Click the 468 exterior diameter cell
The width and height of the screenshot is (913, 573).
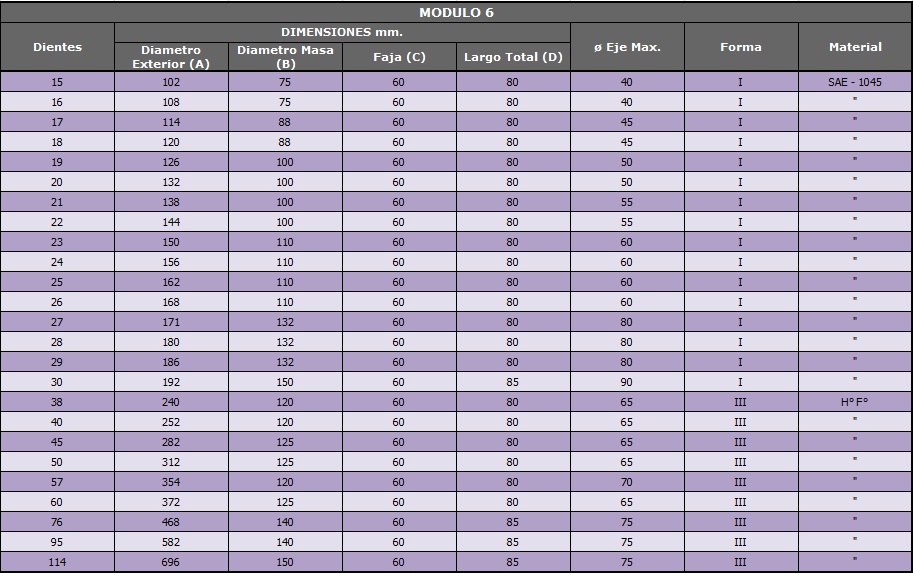pyautogui.click(x=171, y=522)
